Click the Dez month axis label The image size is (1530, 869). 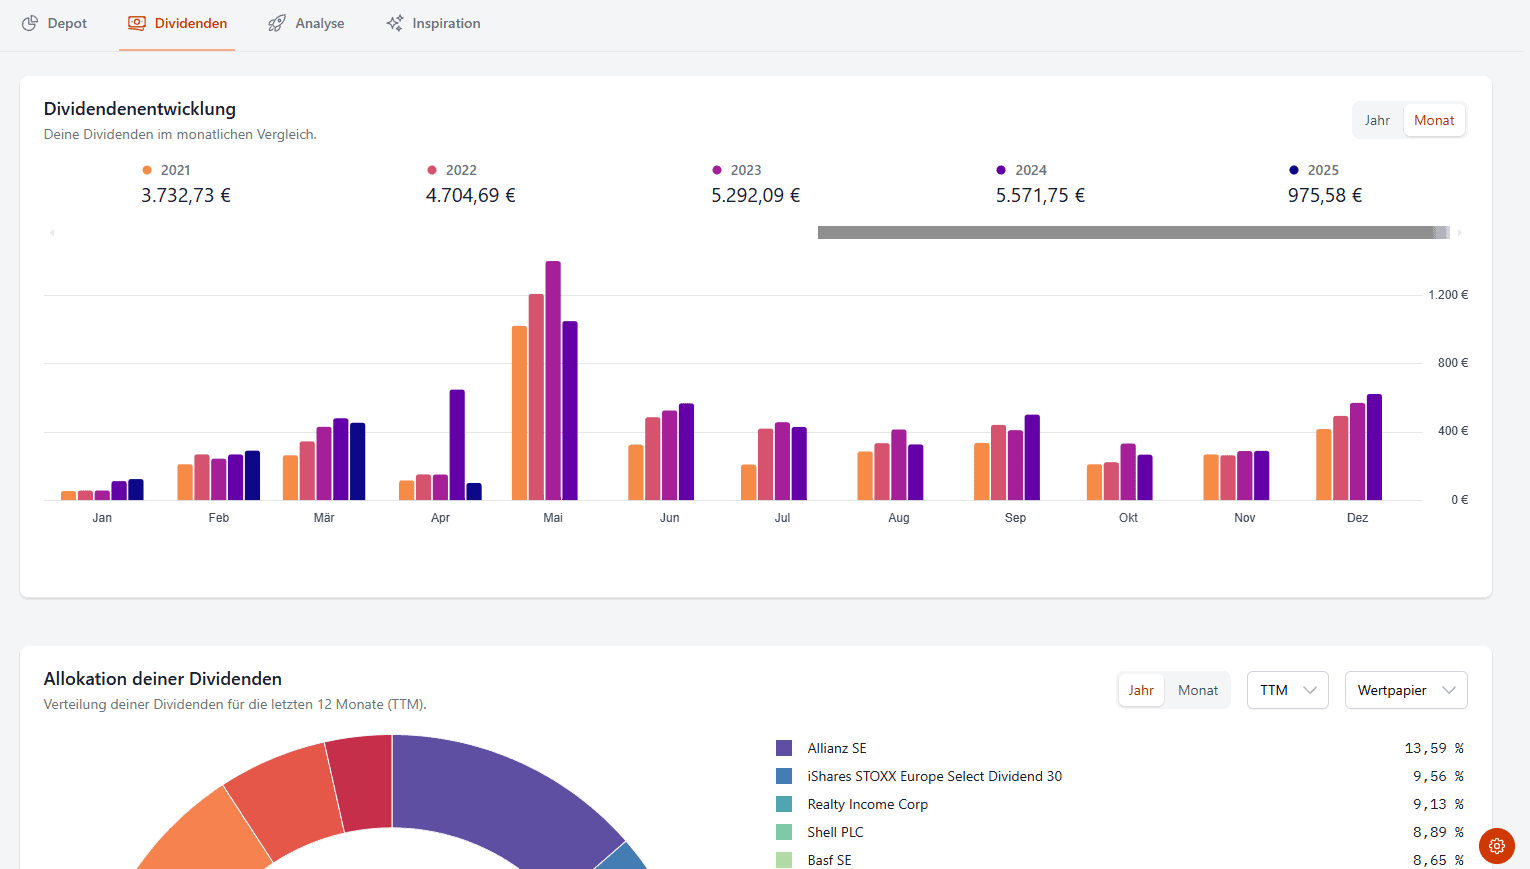point(1357,518)
